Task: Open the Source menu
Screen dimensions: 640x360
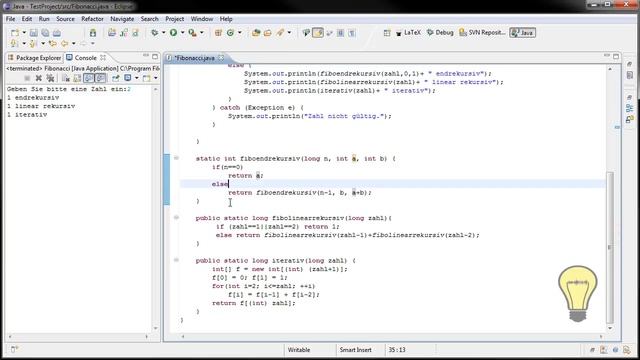Action: click(65, 19)
